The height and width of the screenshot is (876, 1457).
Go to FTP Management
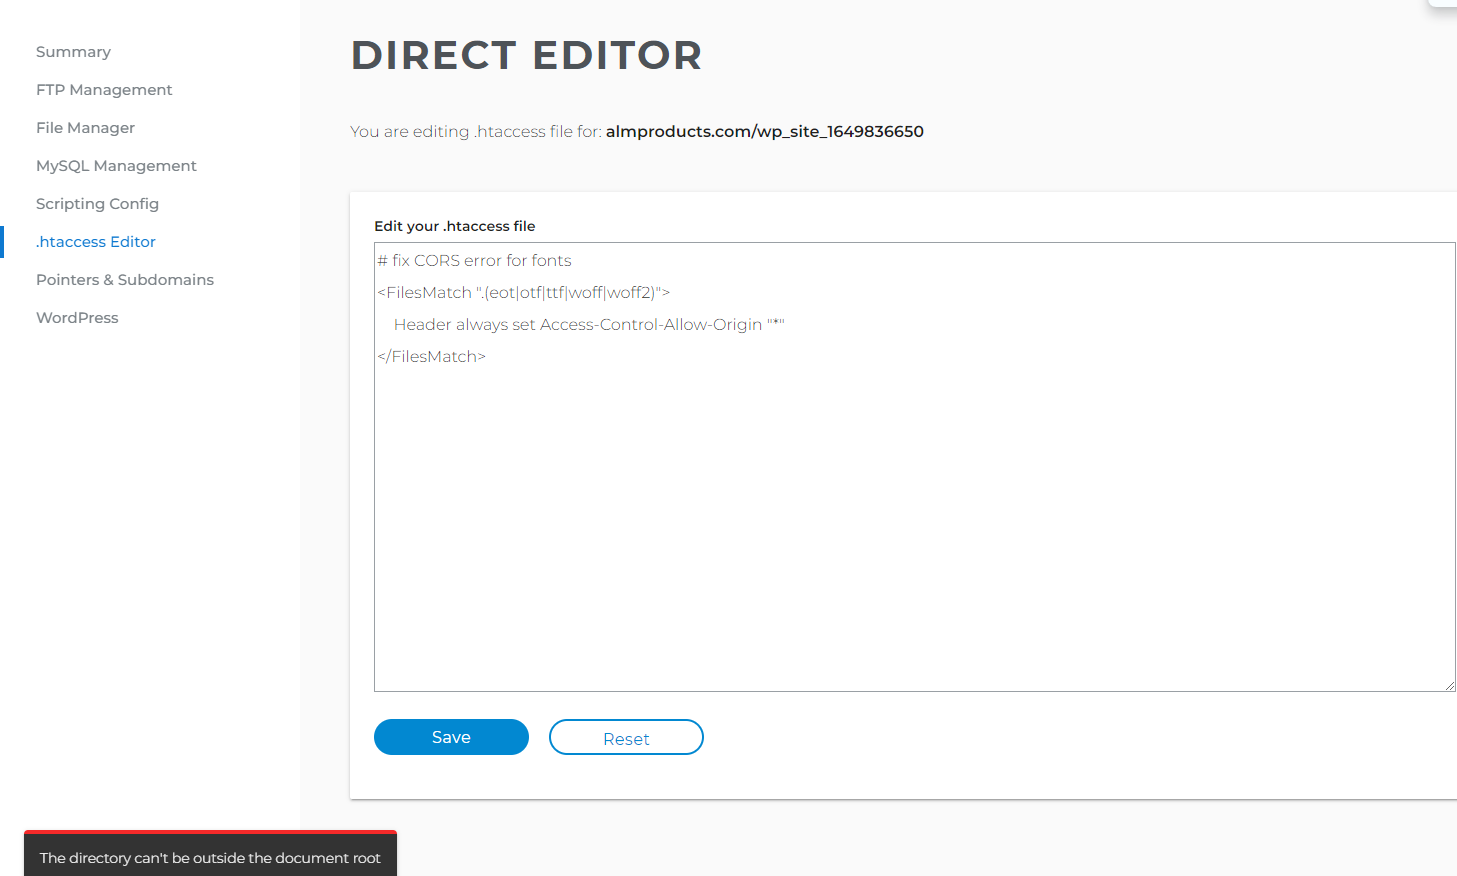[x=104, y=90]
